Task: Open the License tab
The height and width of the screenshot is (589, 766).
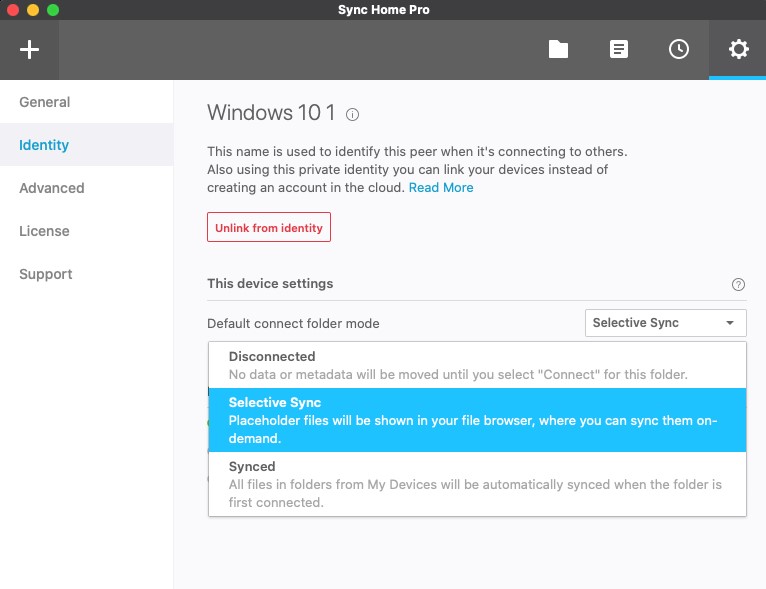Action: (x=86, y=231)
